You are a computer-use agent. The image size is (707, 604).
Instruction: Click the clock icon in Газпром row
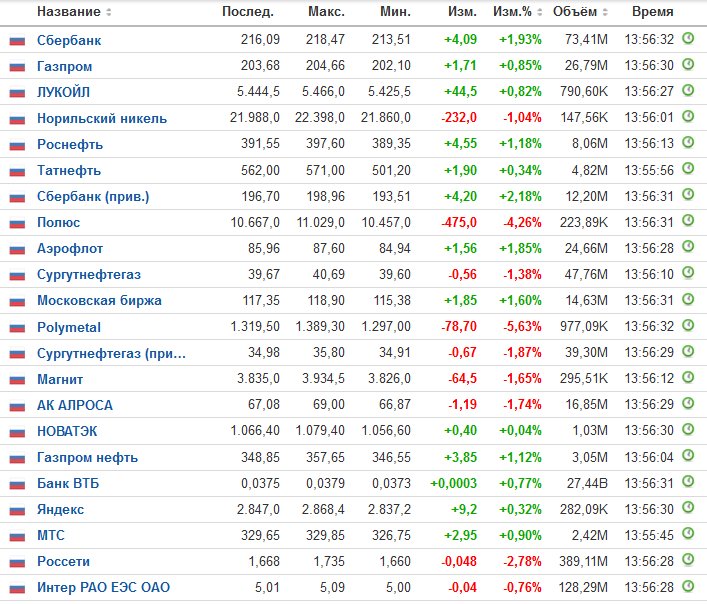688,65
